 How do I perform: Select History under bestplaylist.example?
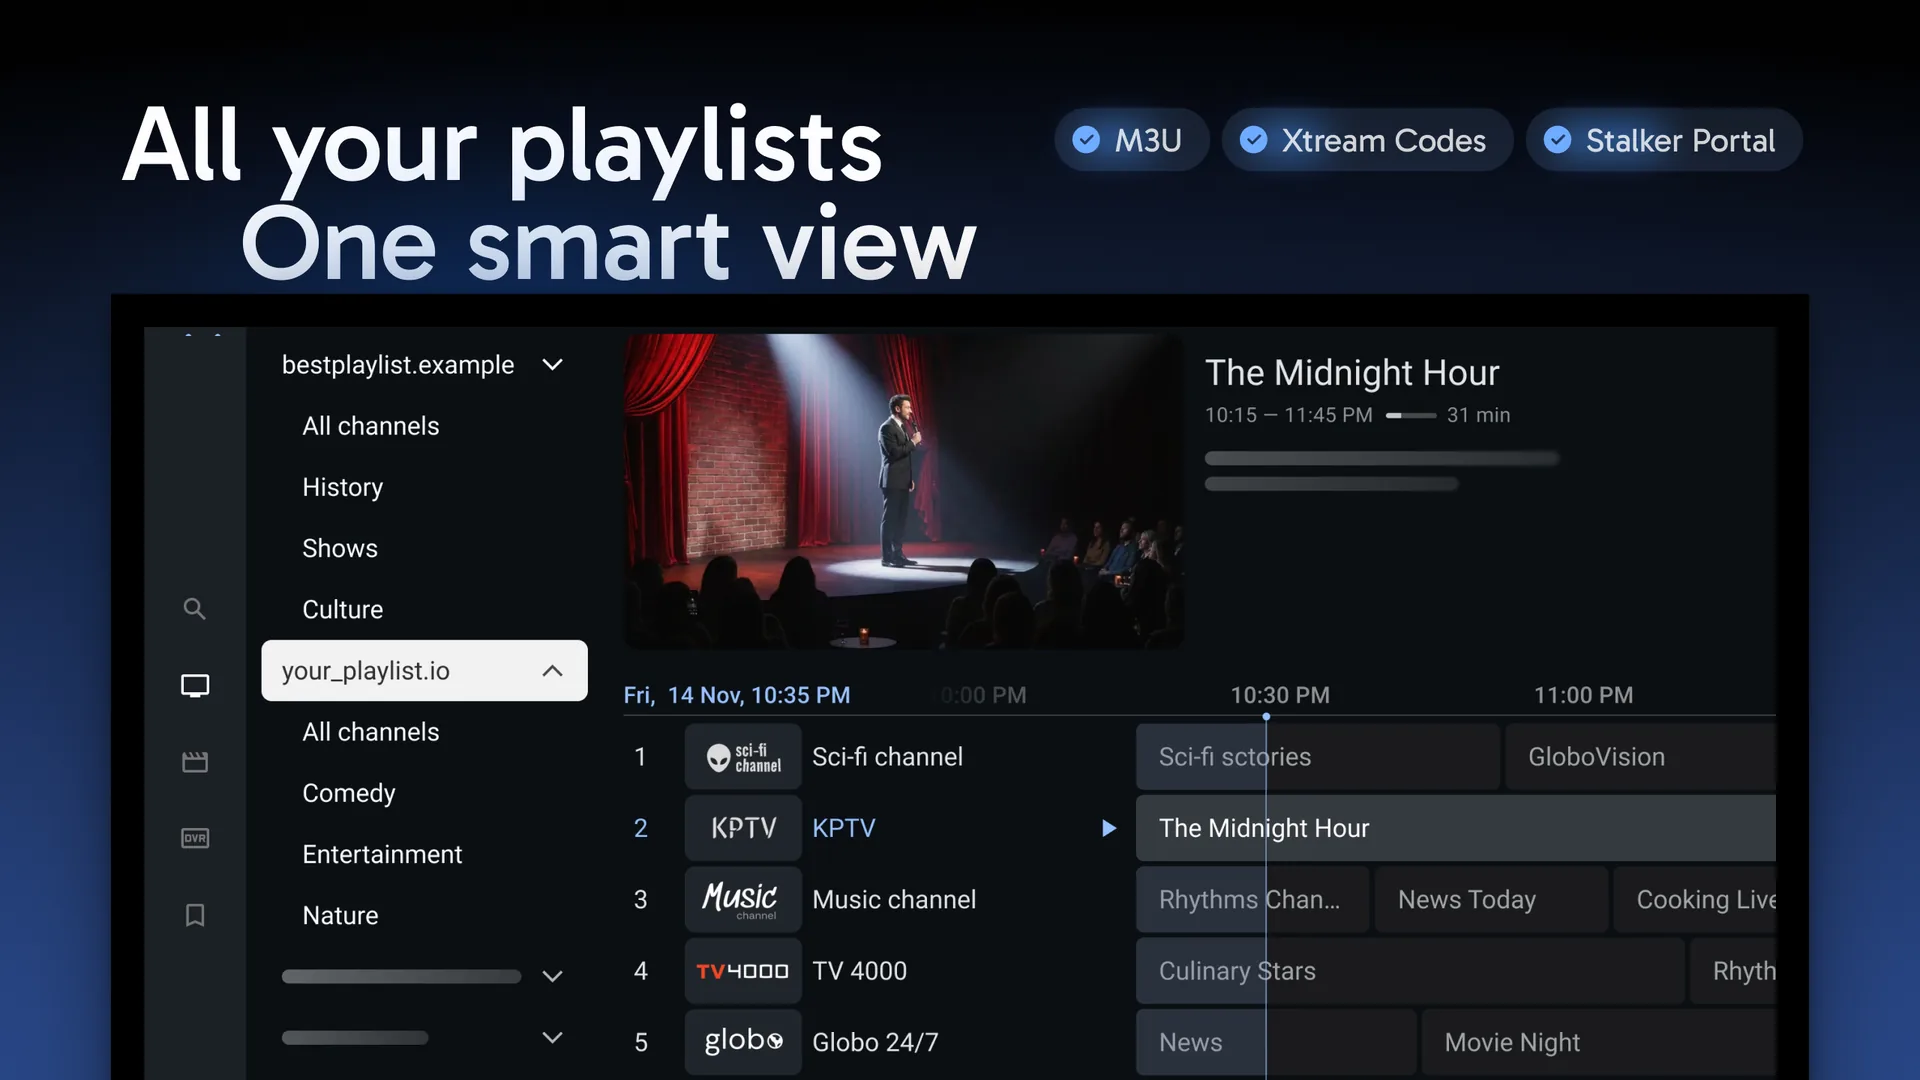coord(342,487)
